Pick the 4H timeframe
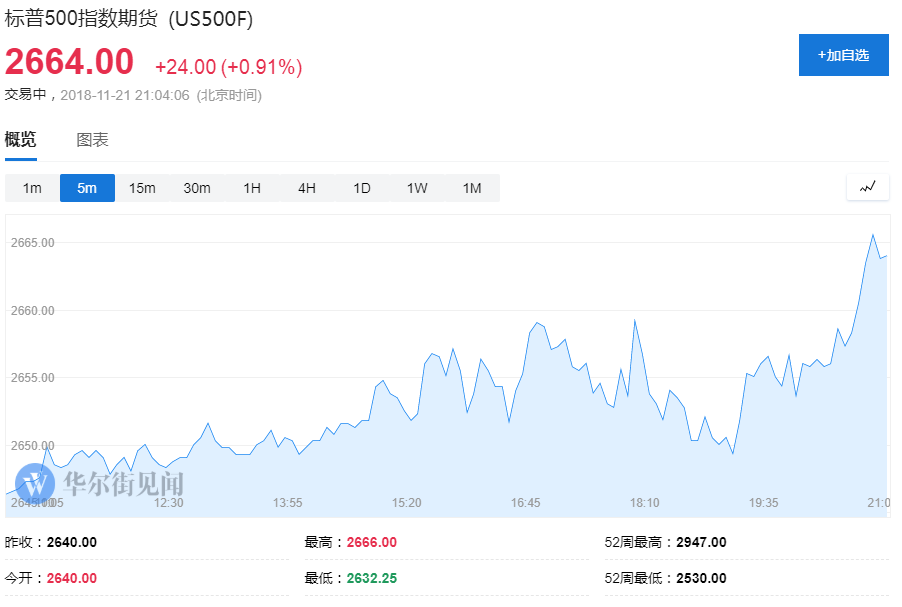This screenshot has height=607, width=902. 307,188
